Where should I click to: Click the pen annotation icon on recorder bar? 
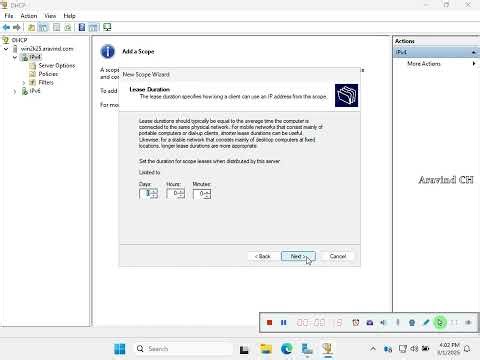426,322
